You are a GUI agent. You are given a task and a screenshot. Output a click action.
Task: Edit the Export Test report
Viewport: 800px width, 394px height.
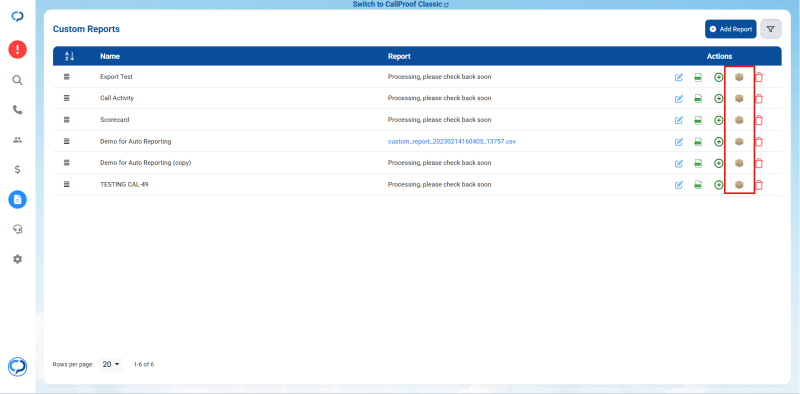pyautogui.click(x=679, y=78)
